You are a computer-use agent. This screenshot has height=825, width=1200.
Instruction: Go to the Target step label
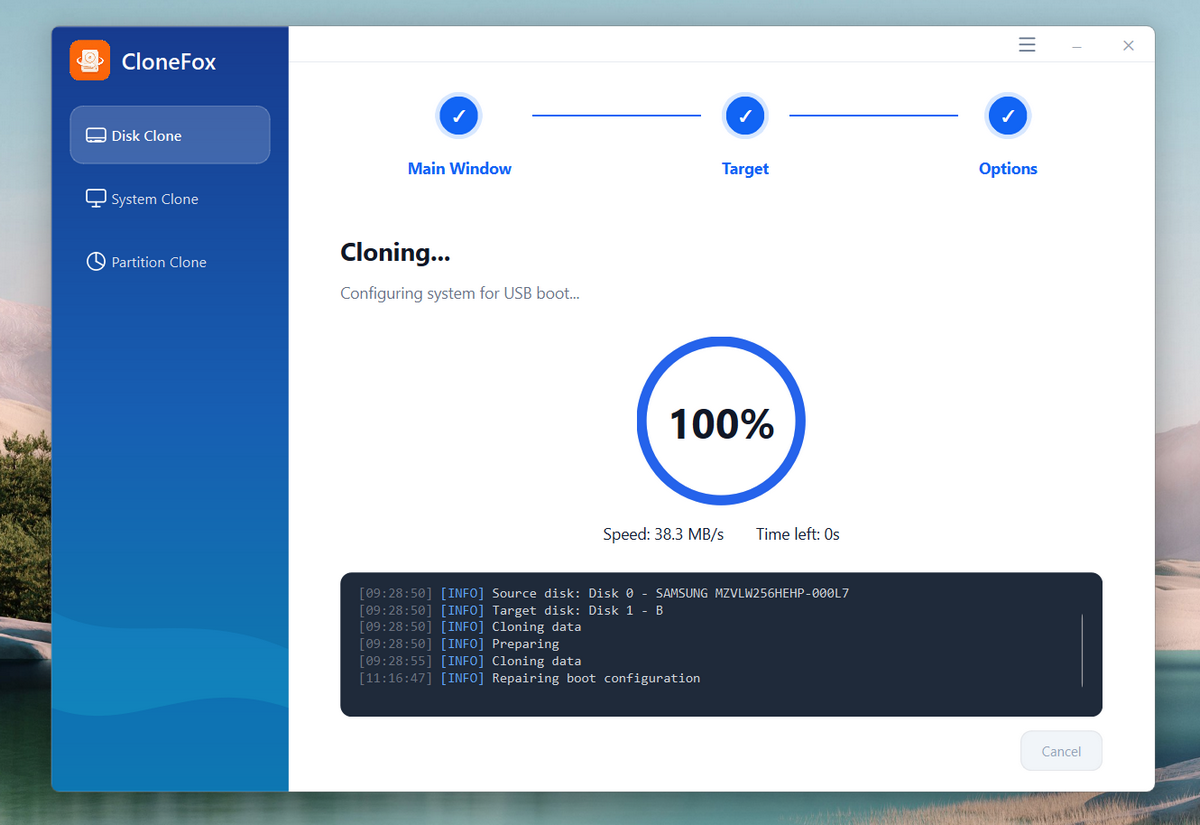click(745, 169)
